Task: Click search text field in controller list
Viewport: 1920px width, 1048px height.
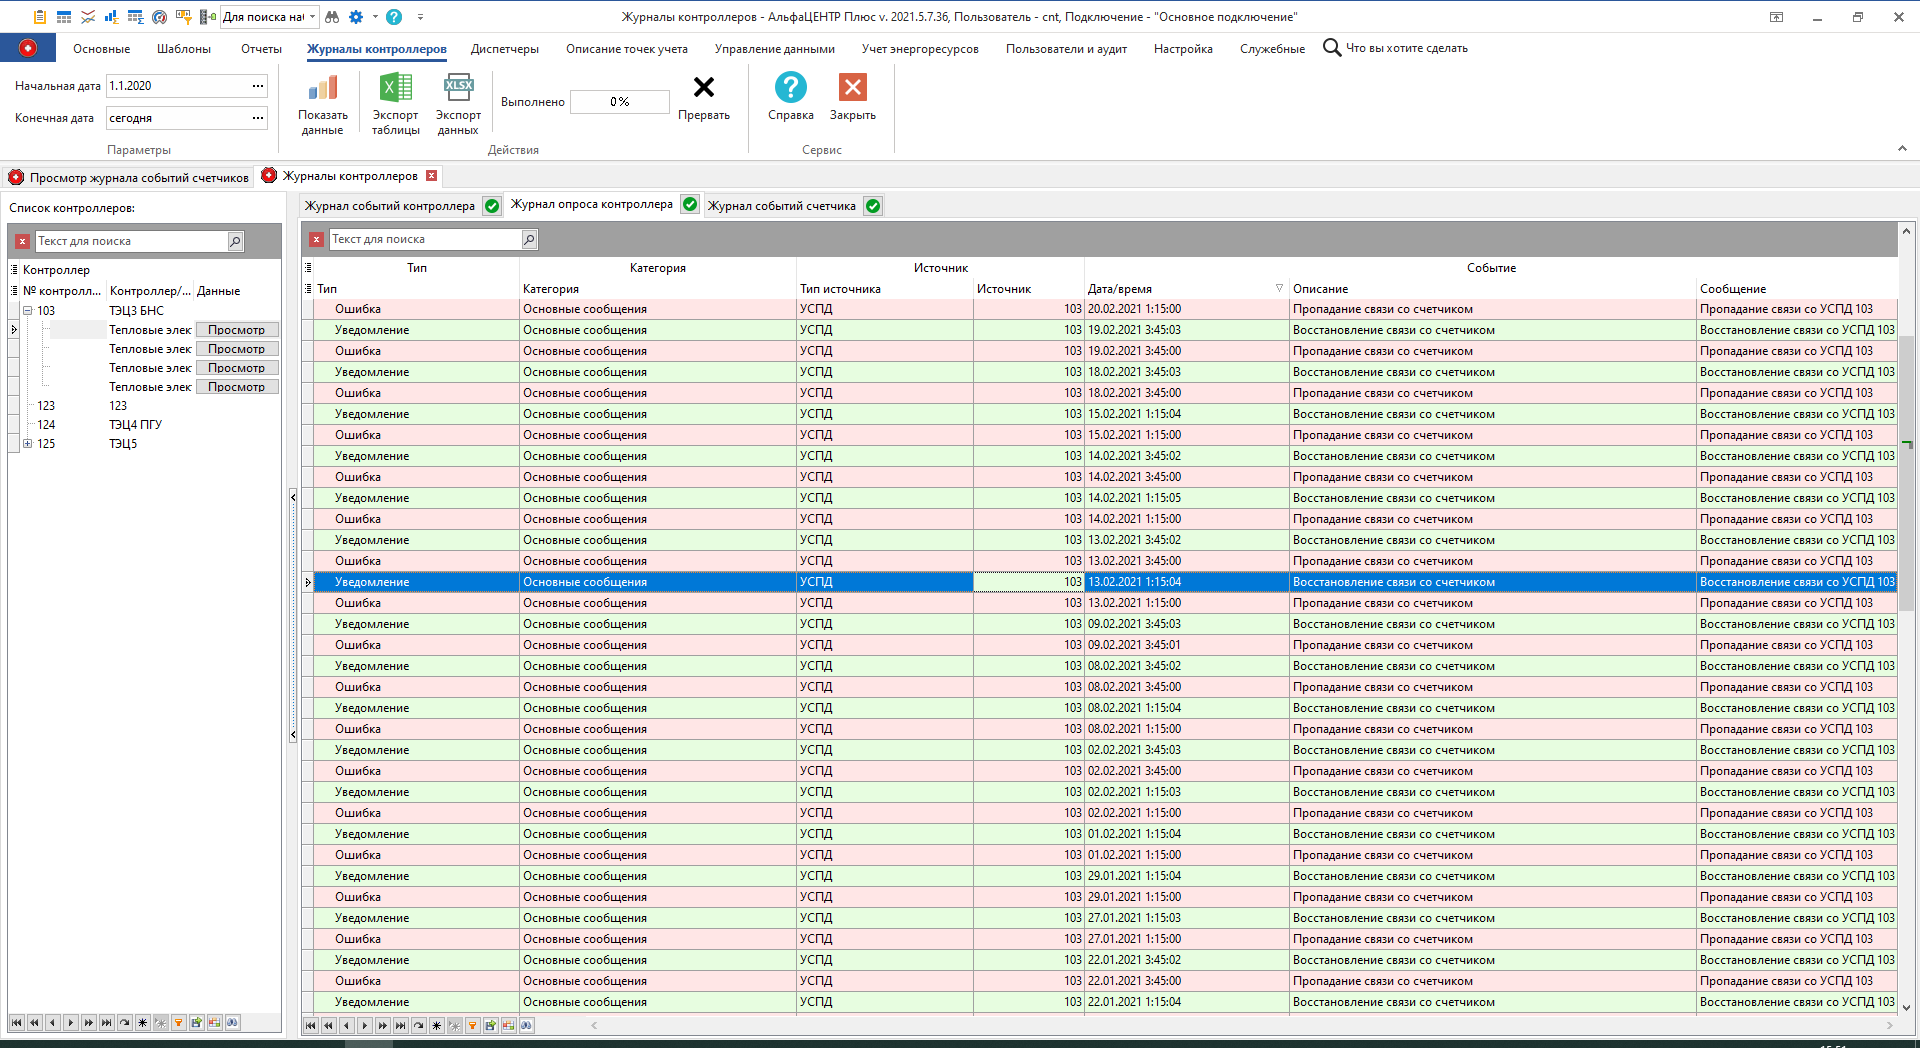Action: [x=131, y=241]
